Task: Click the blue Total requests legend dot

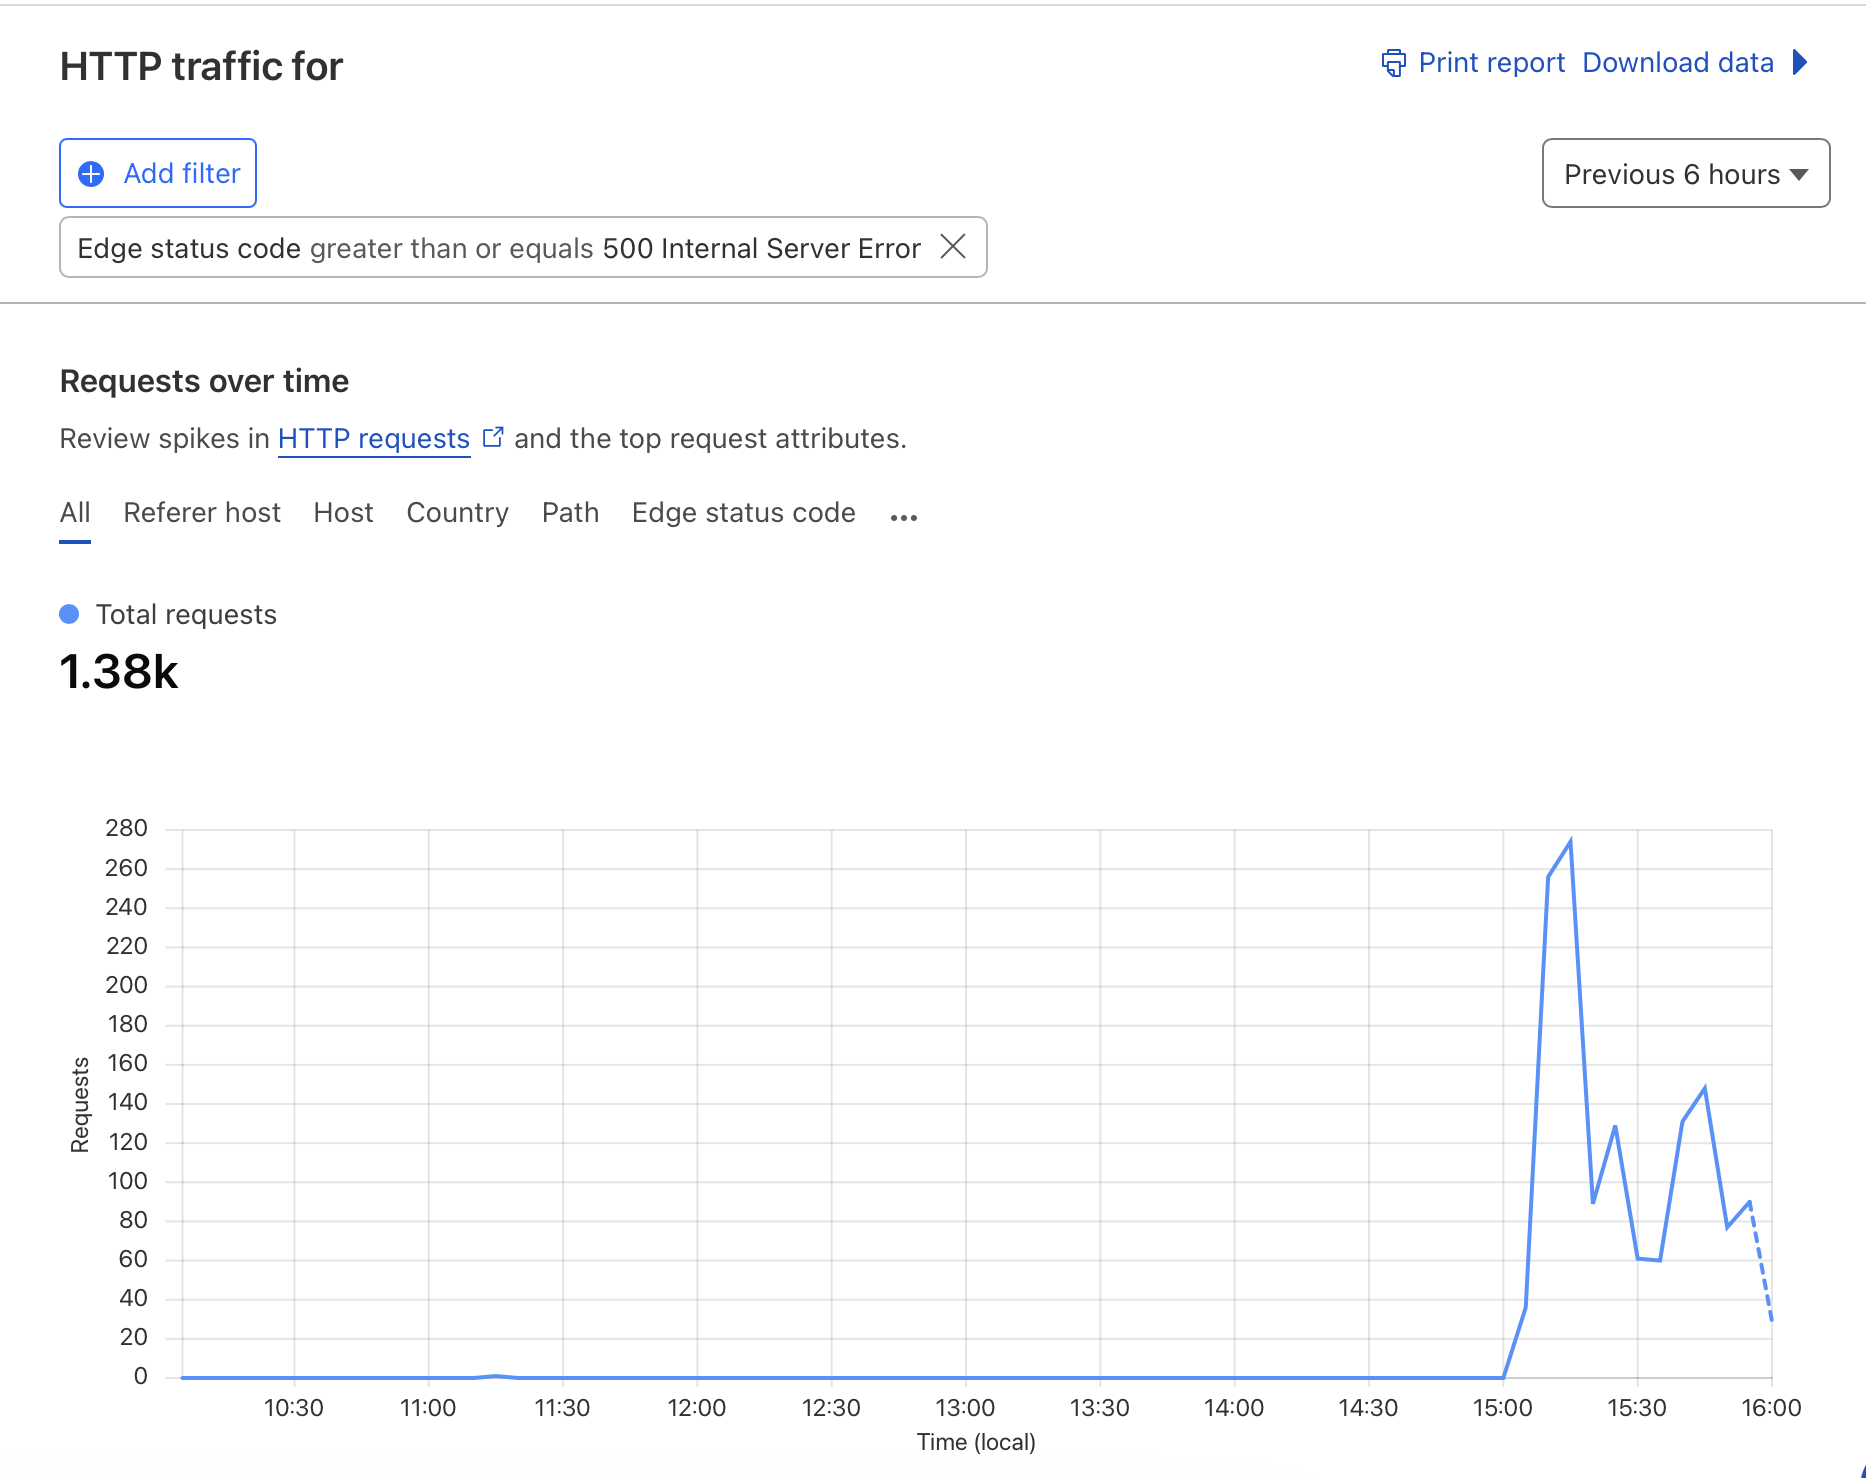Action: (x=69, y=614)
